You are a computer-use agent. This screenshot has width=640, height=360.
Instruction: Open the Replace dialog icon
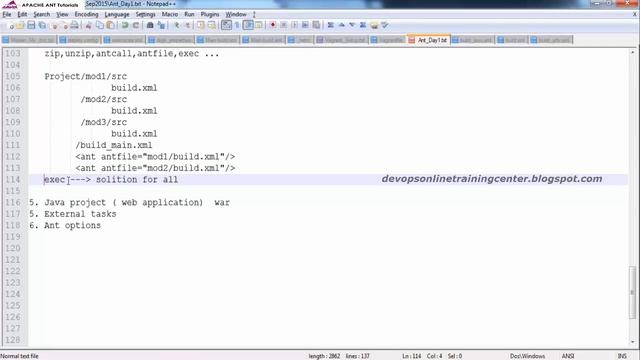click(x=161, y=25)
